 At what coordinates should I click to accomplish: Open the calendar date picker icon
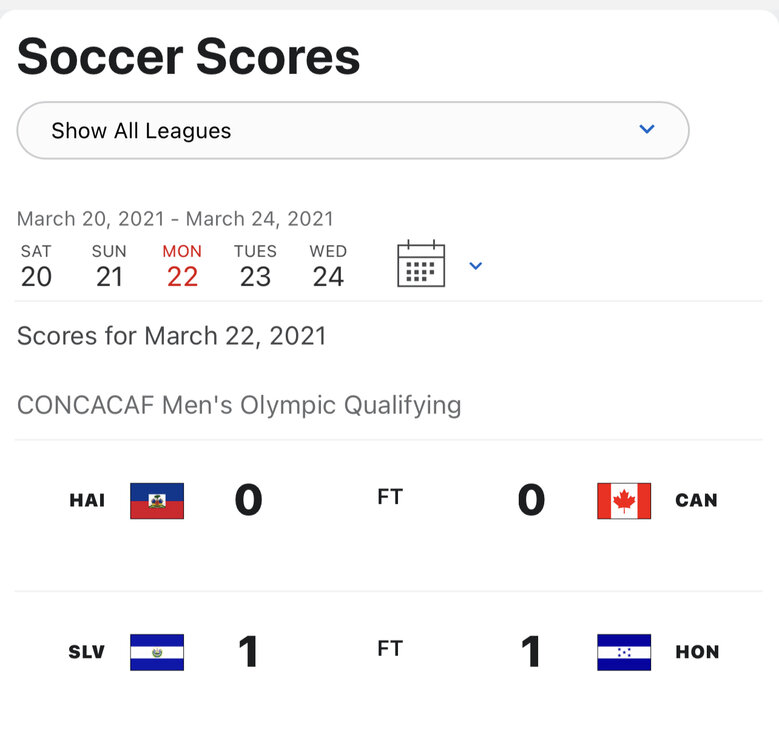click(421, 265)
